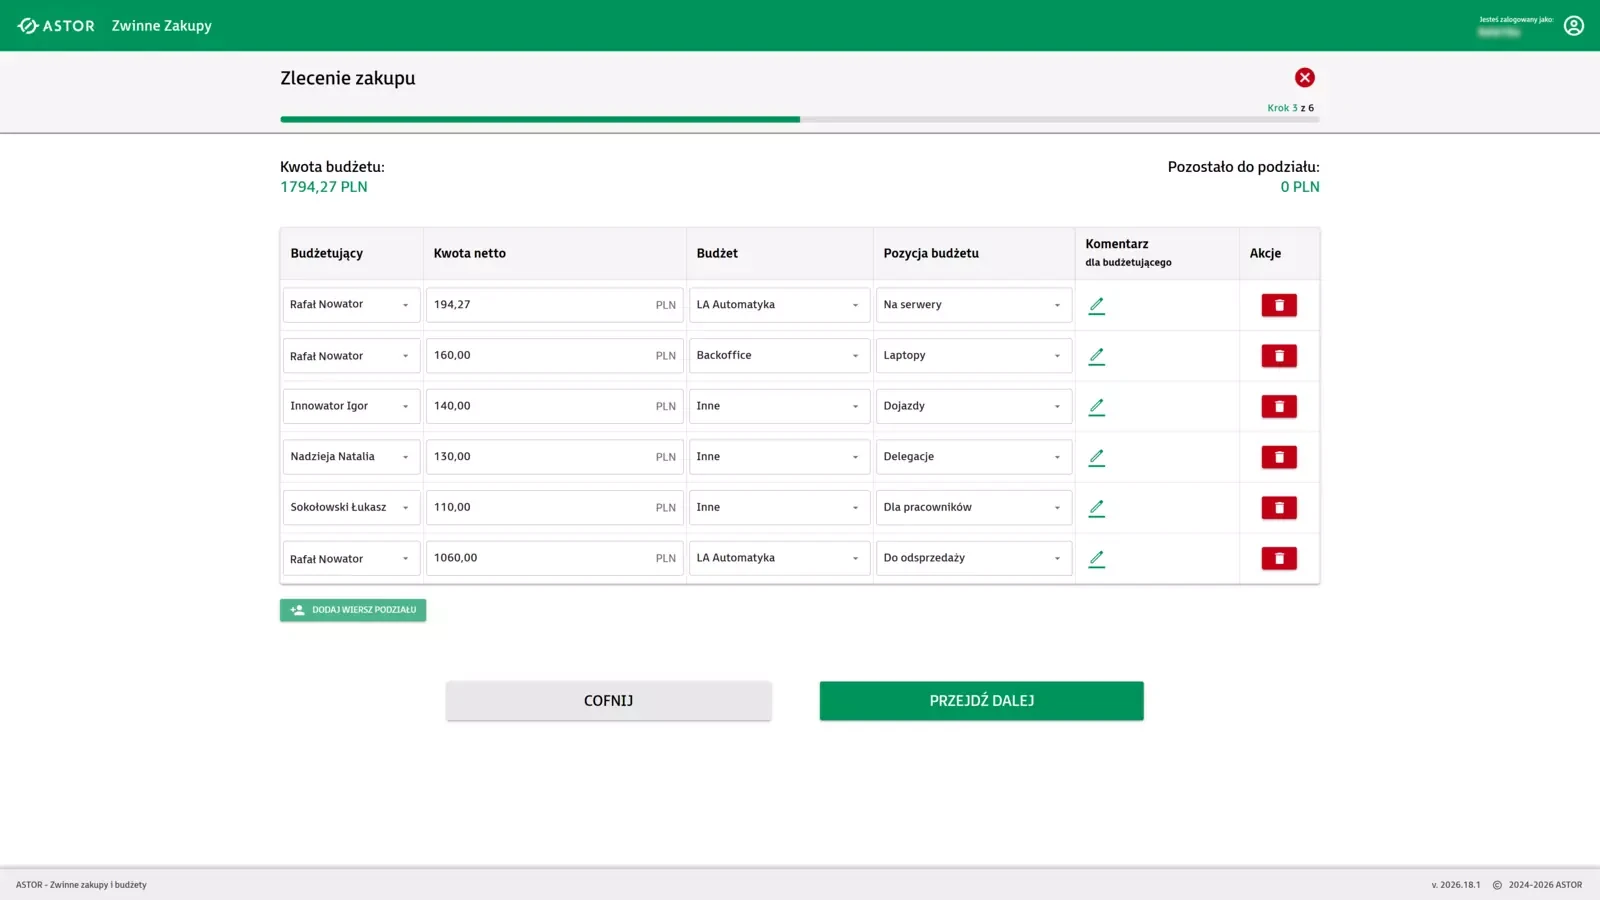Click trash icon for Laptopy row
Image resolution: width=1600 pixels, height=900 pixels.
(1278, 356)
